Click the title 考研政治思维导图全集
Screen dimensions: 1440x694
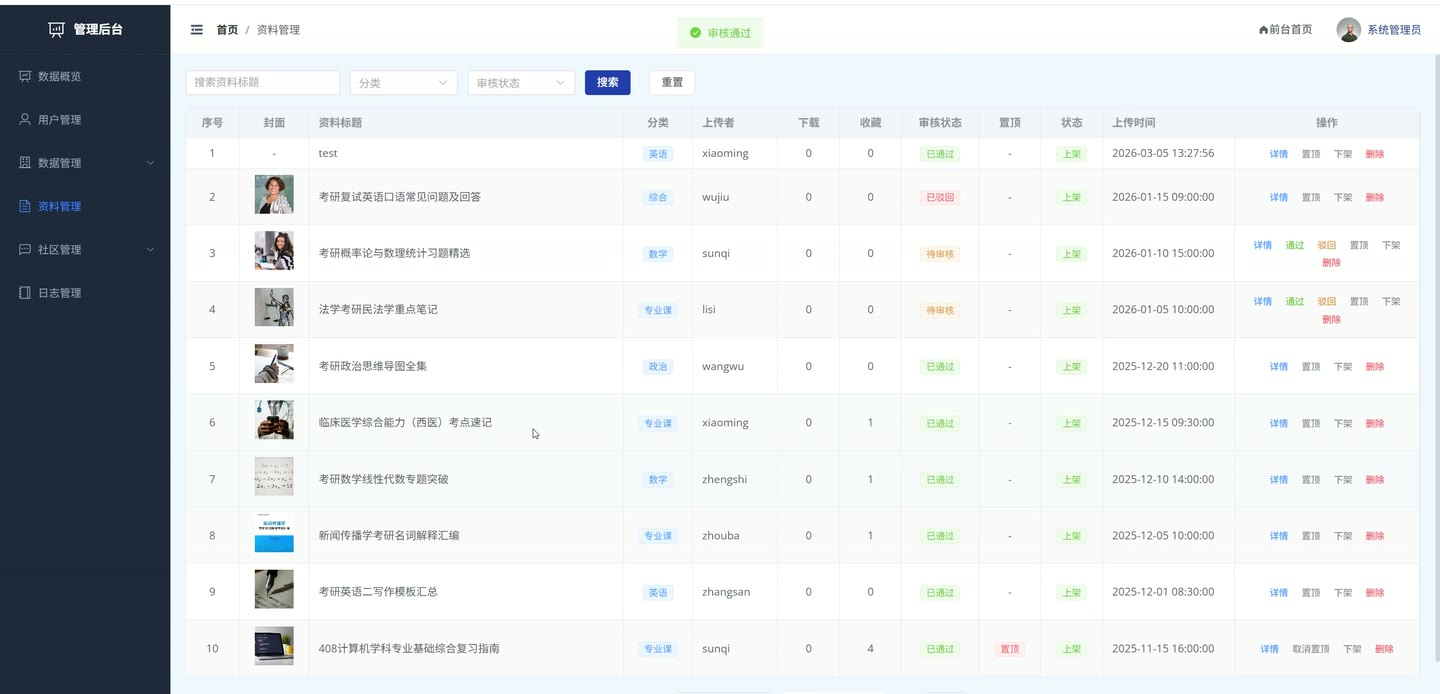coord(372,366)
